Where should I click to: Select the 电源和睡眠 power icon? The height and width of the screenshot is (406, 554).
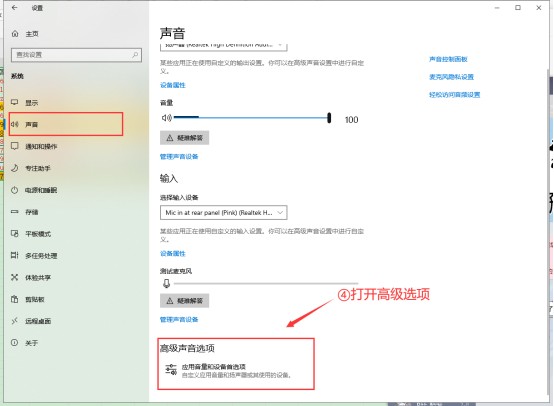click(14, 190)
